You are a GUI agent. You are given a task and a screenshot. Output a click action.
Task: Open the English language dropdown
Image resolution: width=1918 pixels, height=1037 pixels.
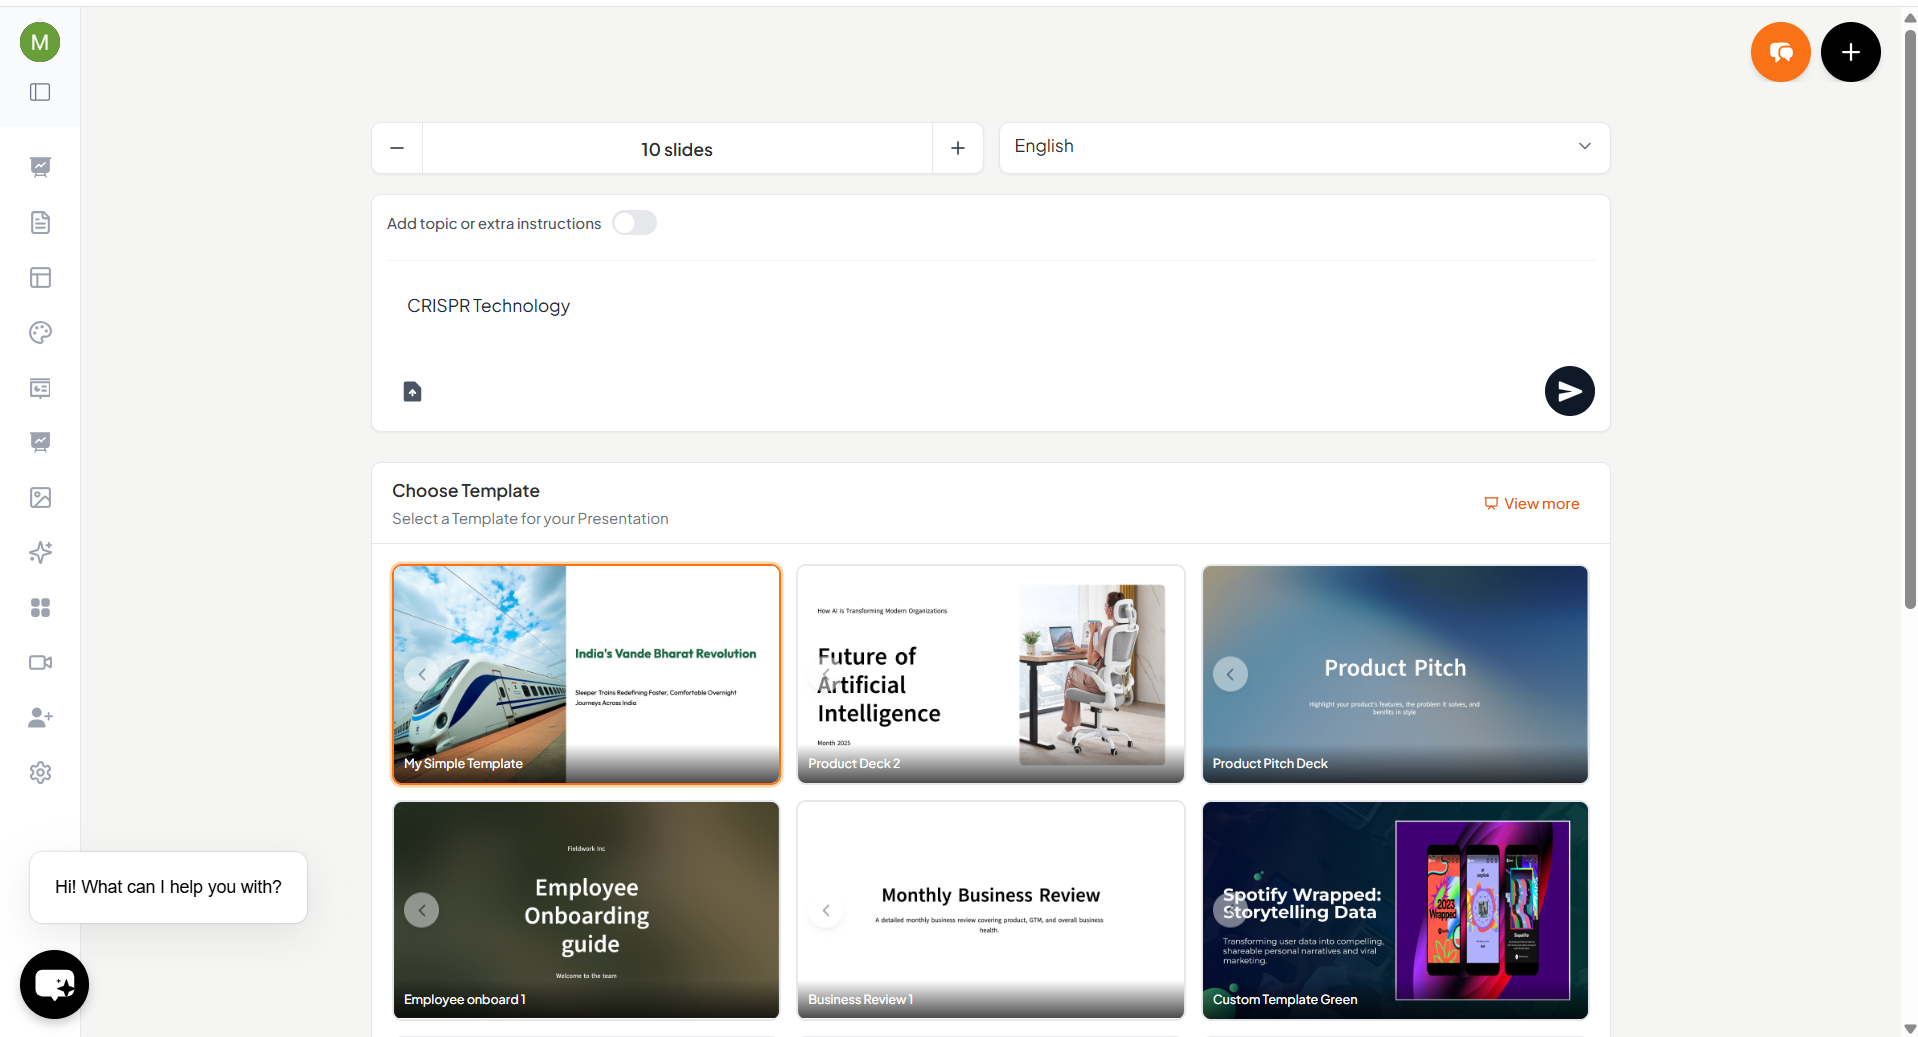click(x=1304, y=147)
